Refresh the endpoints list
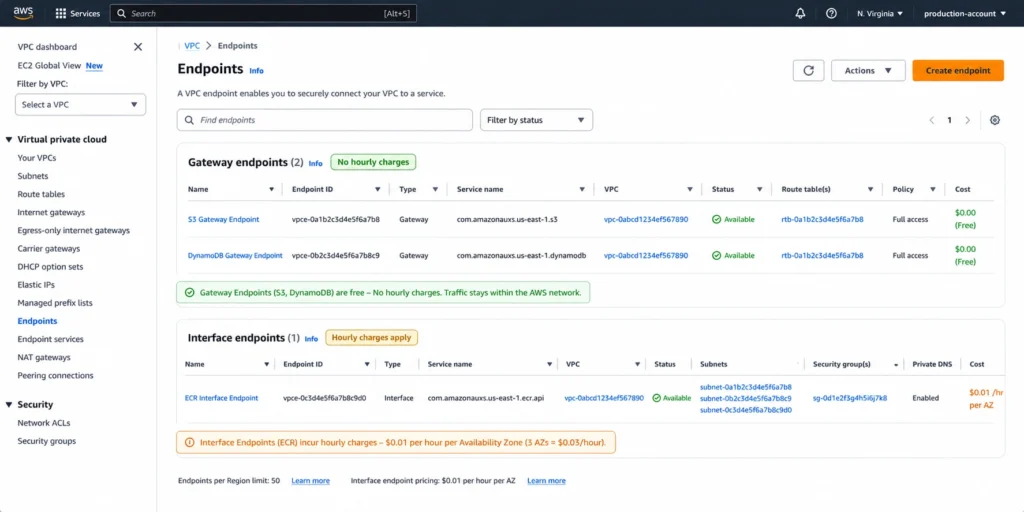The height and width of the screenshot is (512, 1024). pos(808,71)
